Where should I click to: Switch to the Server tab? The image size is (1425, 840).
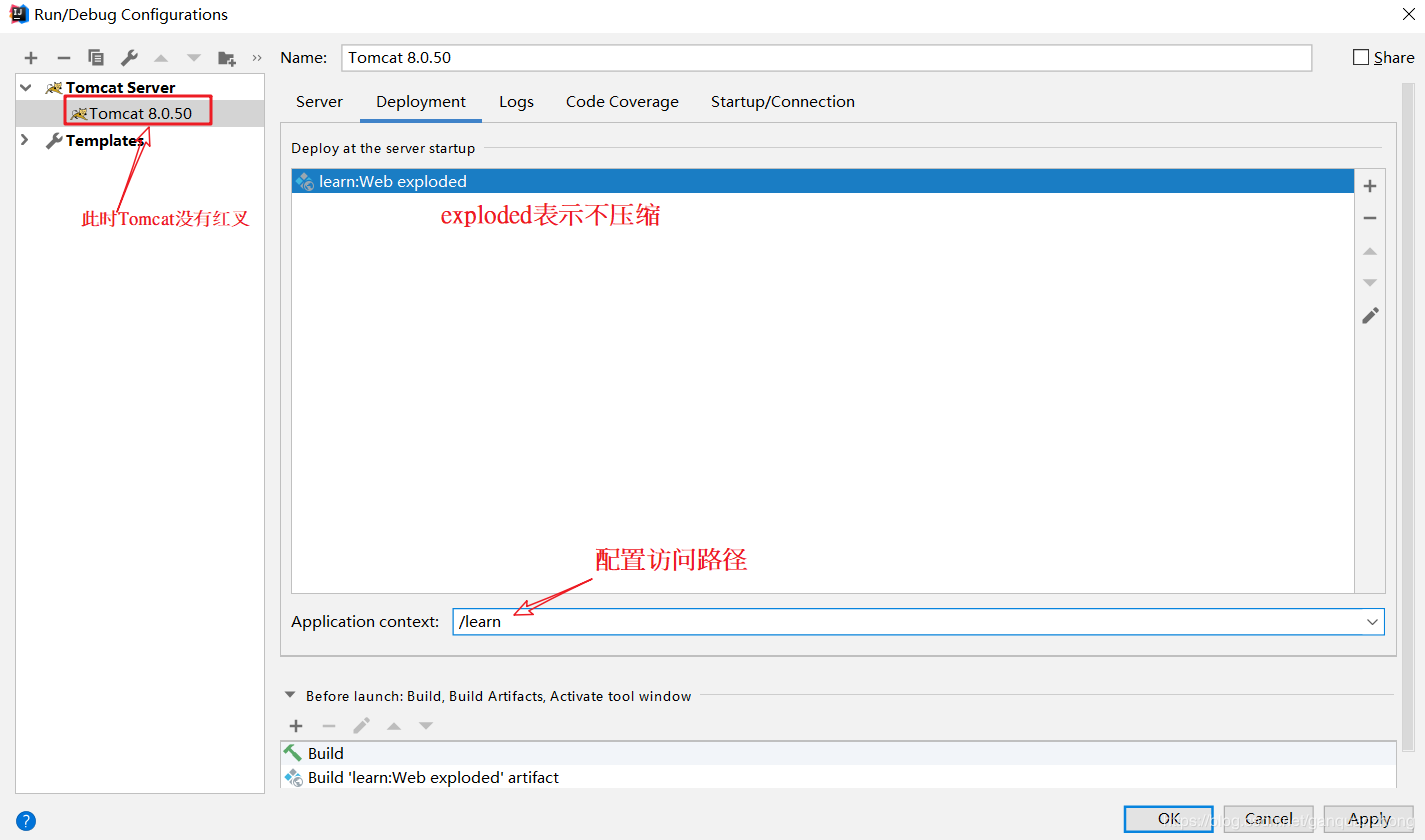pos(319,102)
